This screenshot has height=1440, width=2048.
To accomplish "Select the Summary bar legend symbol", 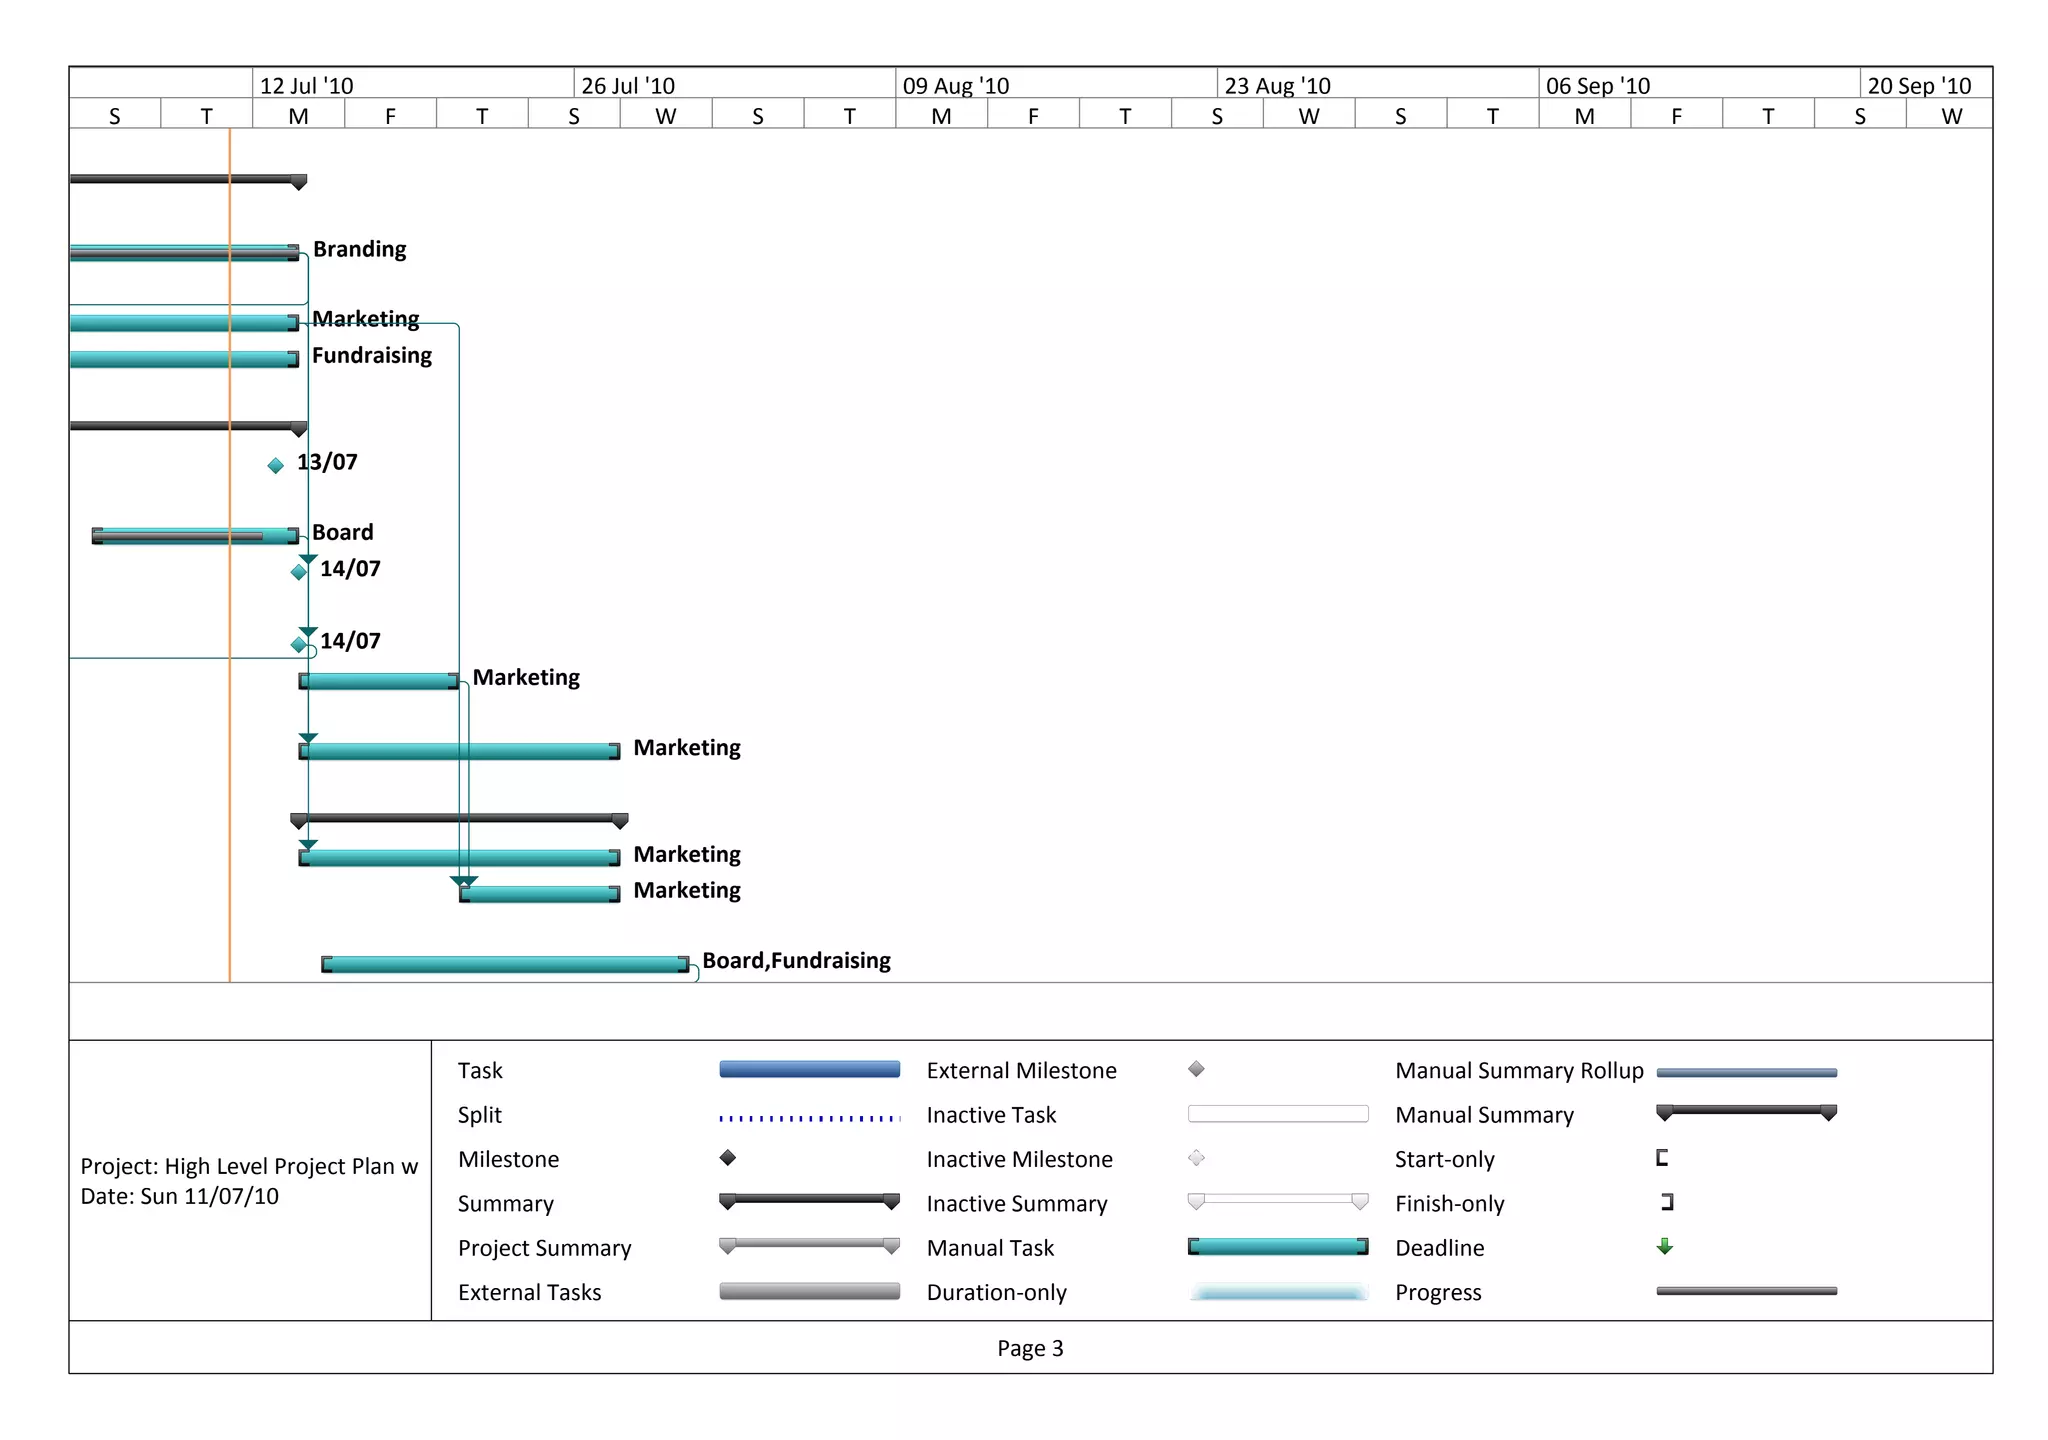I will (x=809, y=1201).
